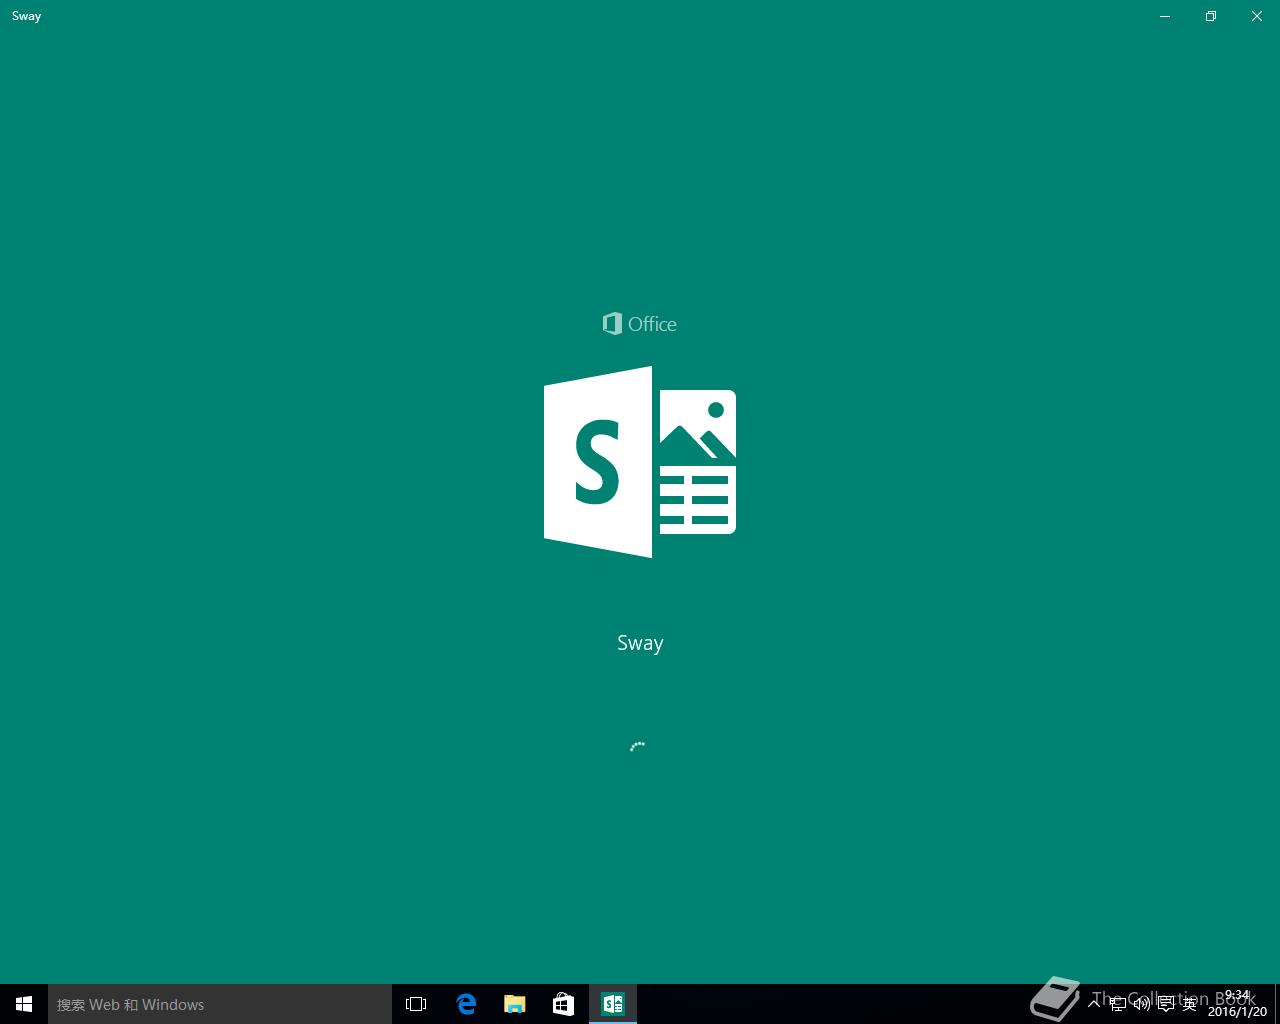Expand hidden system tray icons

tap(1094, 1004)
